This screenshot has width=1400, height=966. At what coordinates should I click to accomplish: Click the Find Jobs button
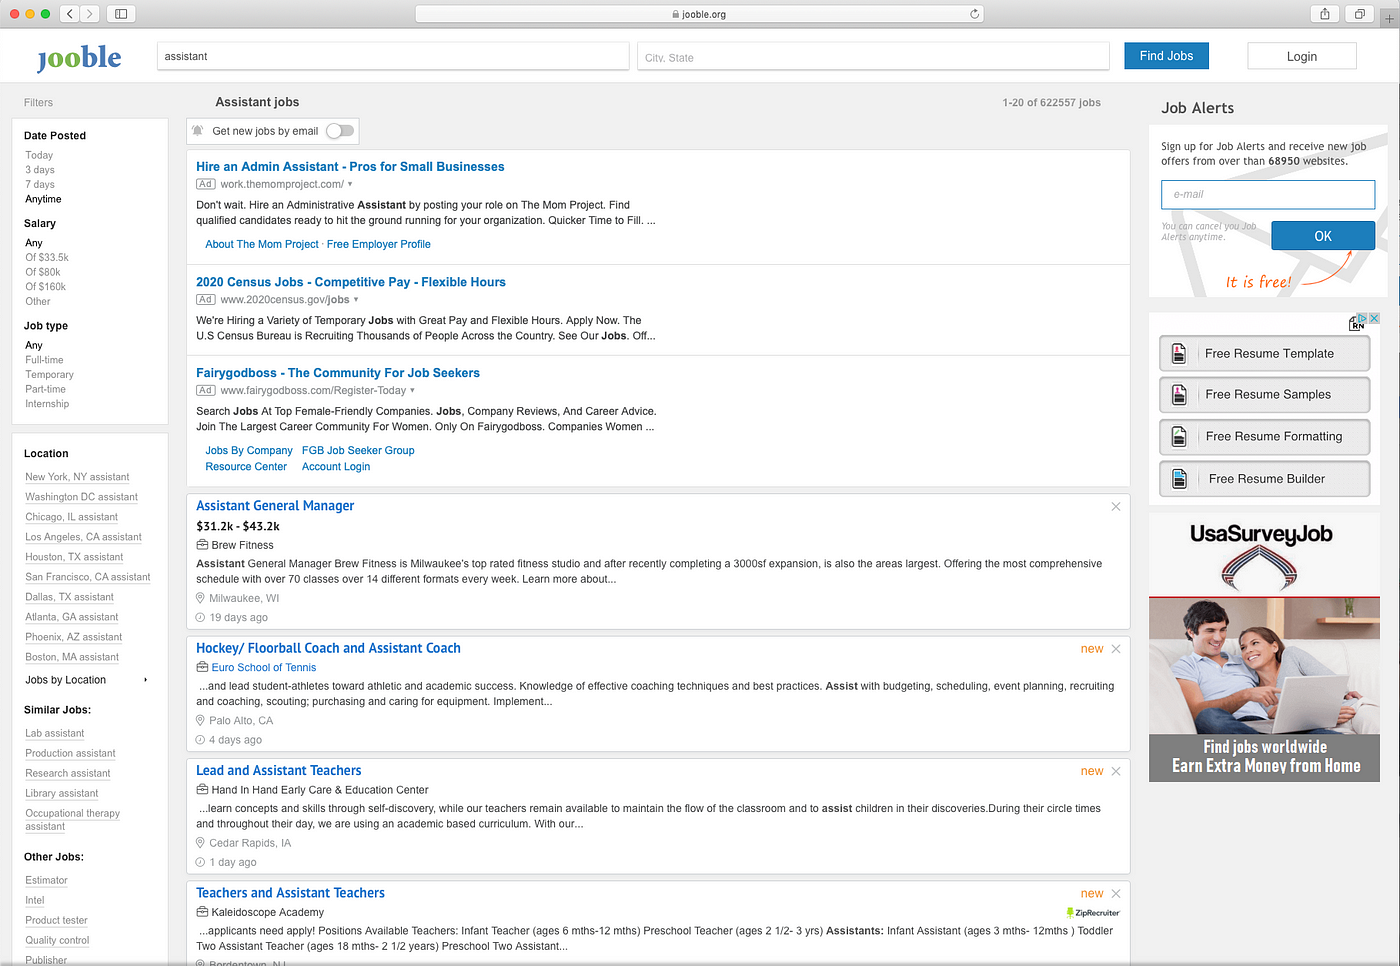tap(1166, 56)
